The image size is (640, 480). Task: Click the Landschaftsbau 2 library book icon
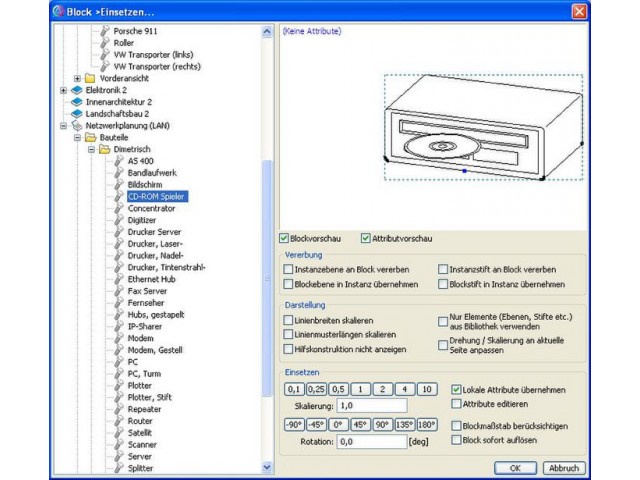pyautogui.click(x=76, y=113)
